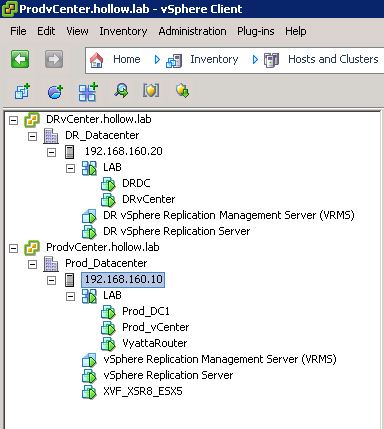
Task: Collapse the LAB node under 192.168.160.10
Action: click(70, 296)
